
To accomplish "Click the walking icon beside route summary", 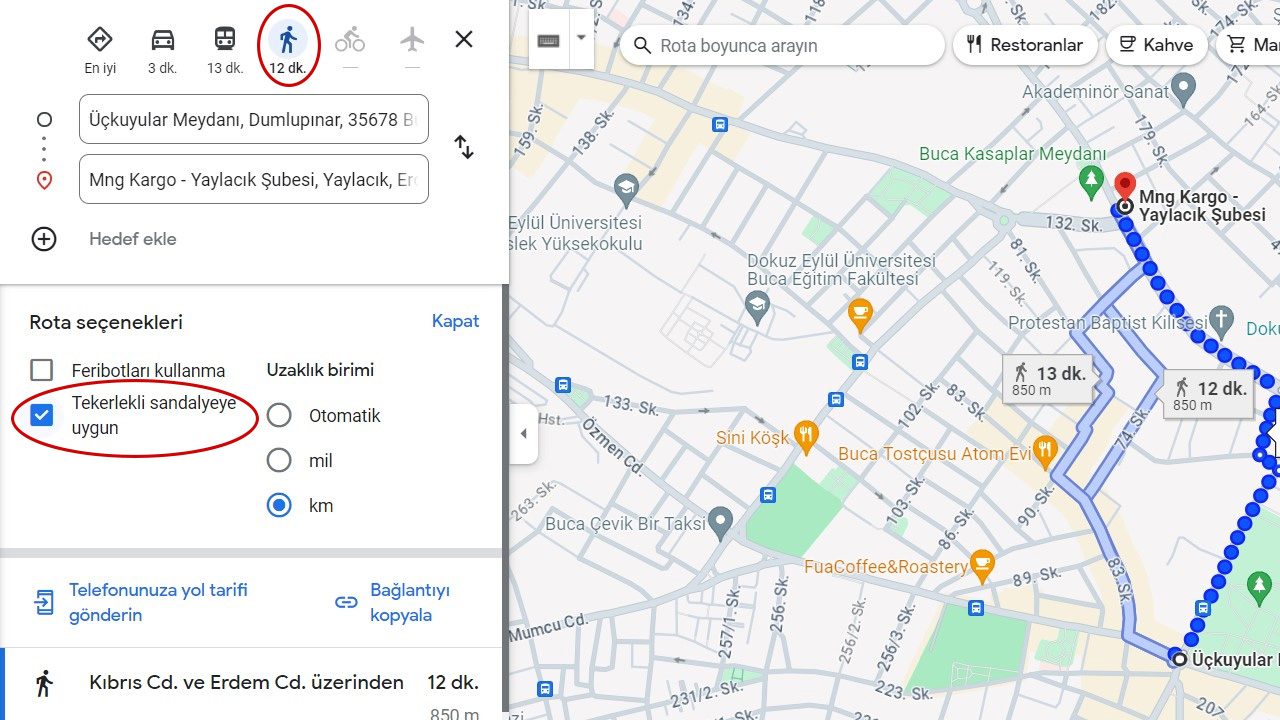I will pos(43,685).
